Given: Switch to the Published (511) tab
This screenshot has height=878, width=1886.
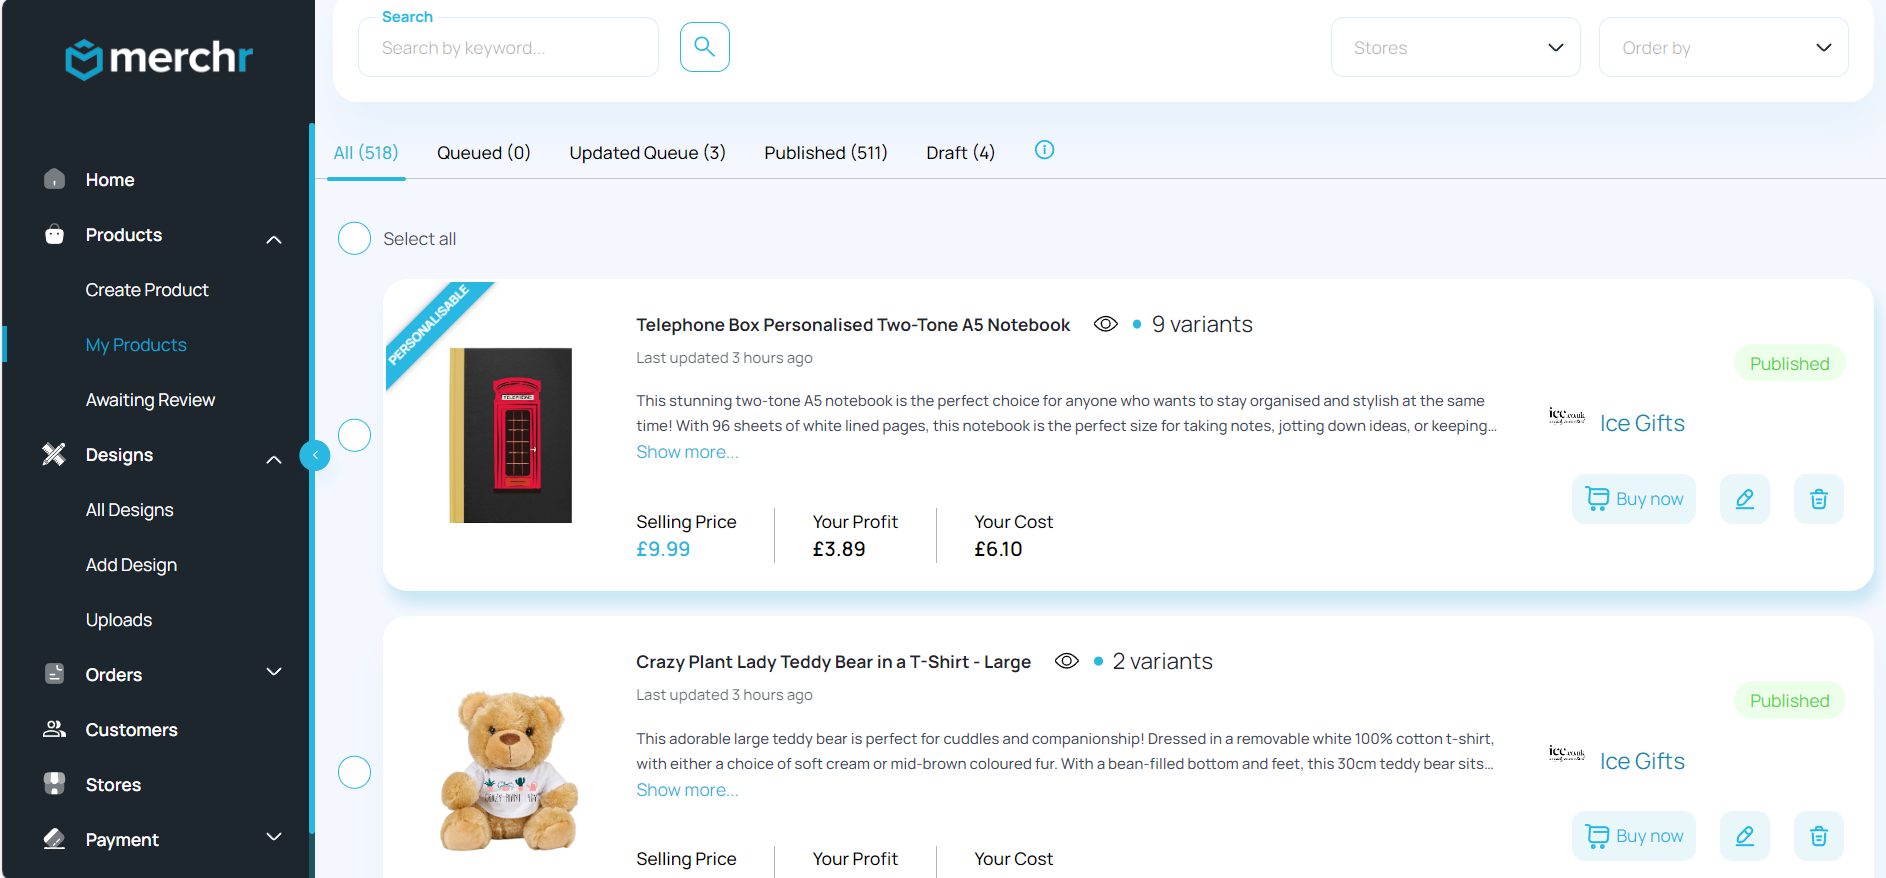Looking at the screenshot, I should click(825, 153).
